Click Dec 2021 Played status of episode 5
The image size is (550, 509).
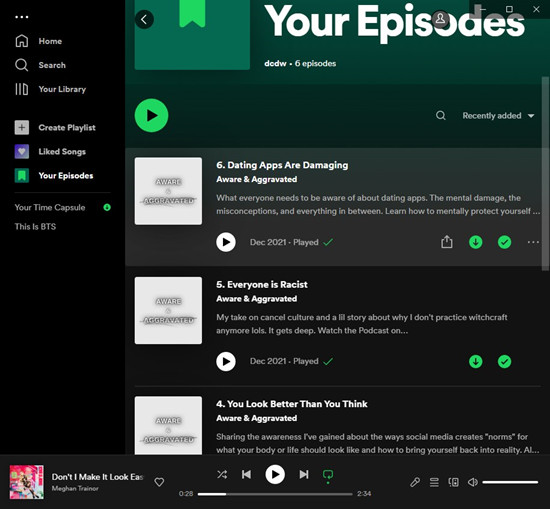coord(291,361)
